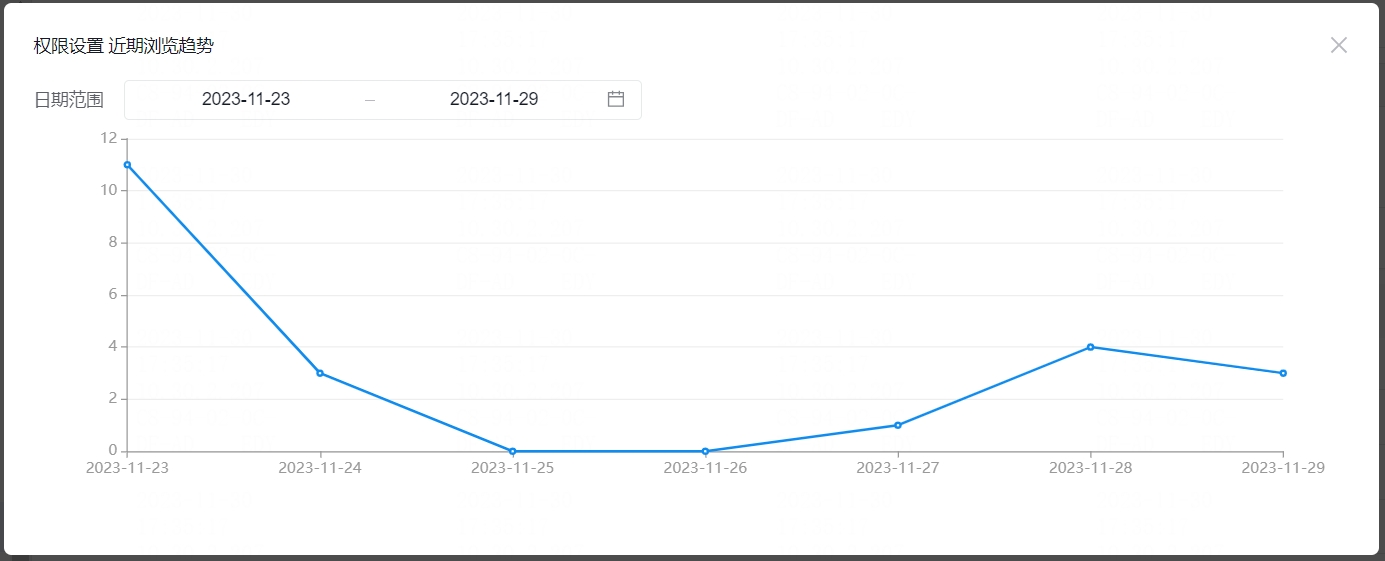Click the dash separator between dates
Screen dimensions: 1385x561
pyautogui.click(x=370, y=100)
